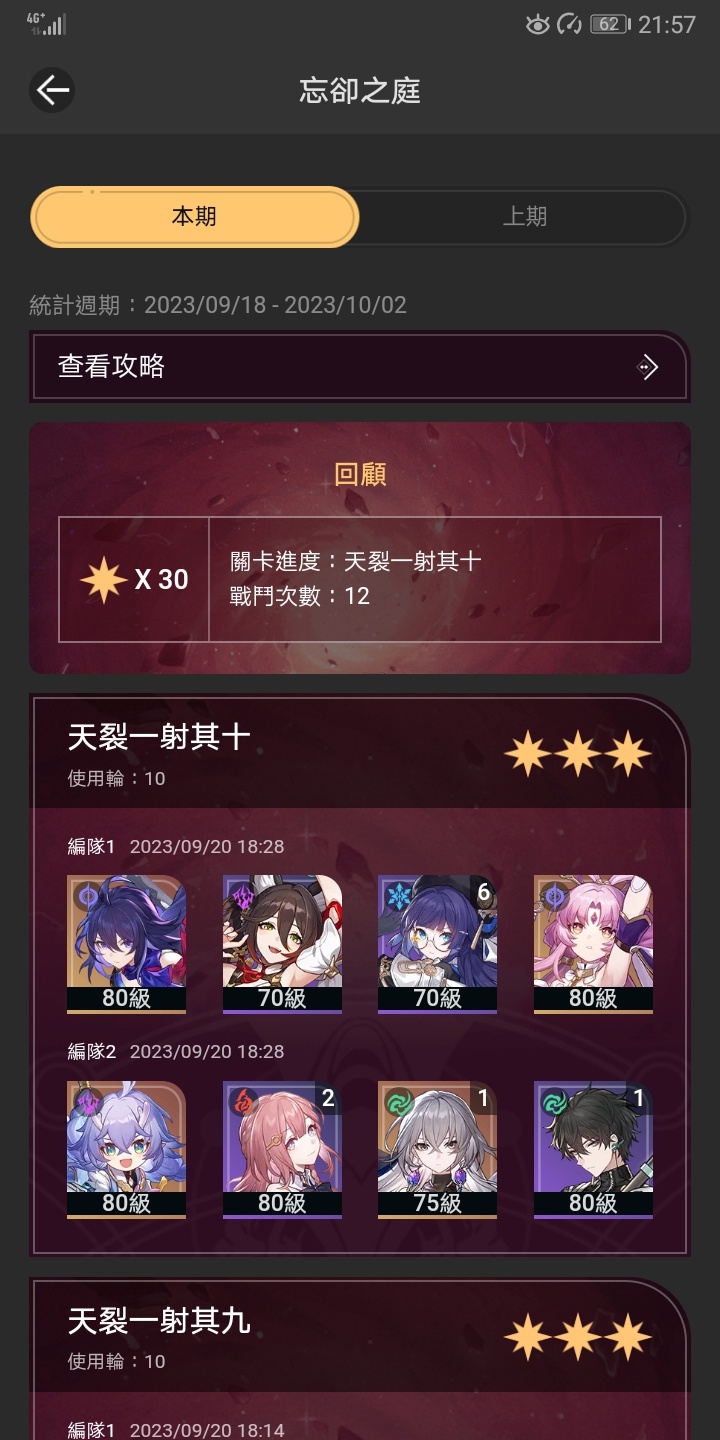
Task: Select the star count X 30 icon
Action: tap(134, 579)
